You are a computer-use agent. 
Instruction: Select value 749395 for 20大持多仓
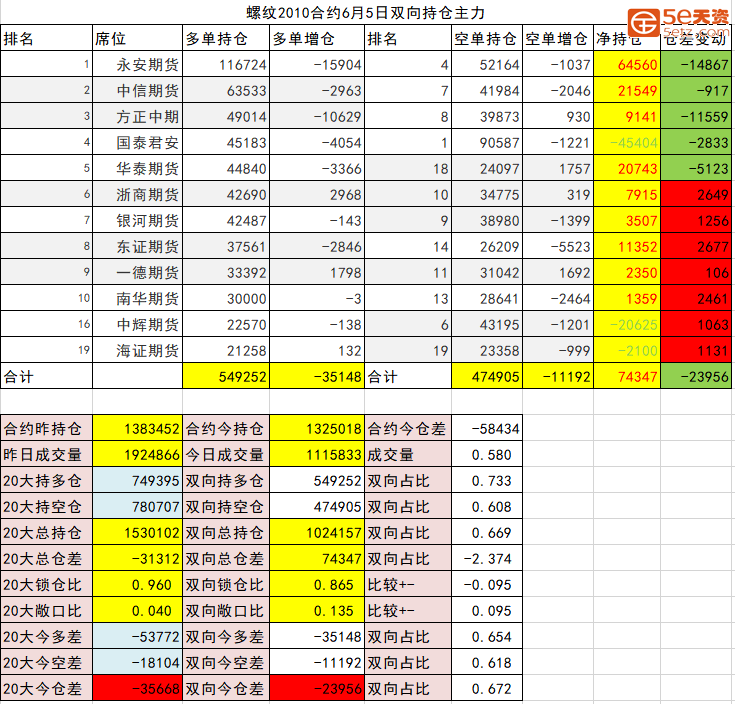pyautogui.click(x=137, y=480)
